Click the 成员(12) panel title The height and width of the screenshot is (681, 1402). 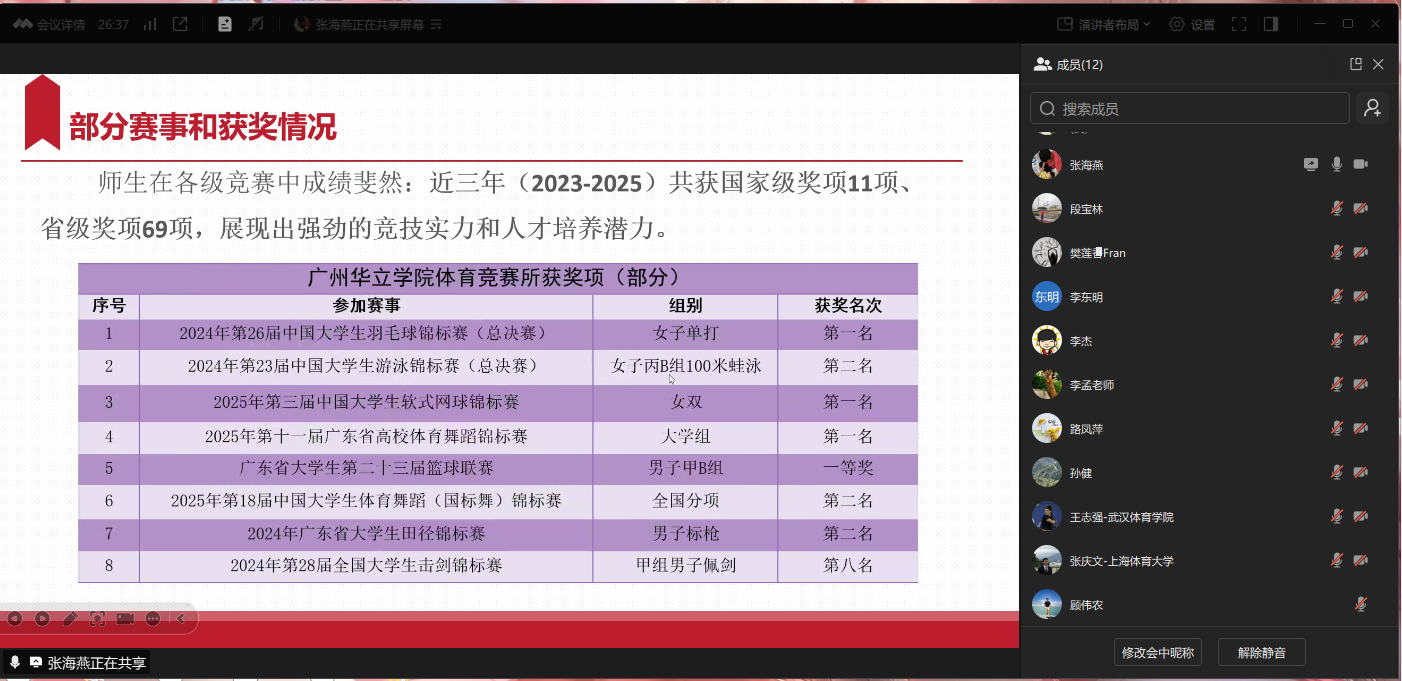[x=1080, y=64]
